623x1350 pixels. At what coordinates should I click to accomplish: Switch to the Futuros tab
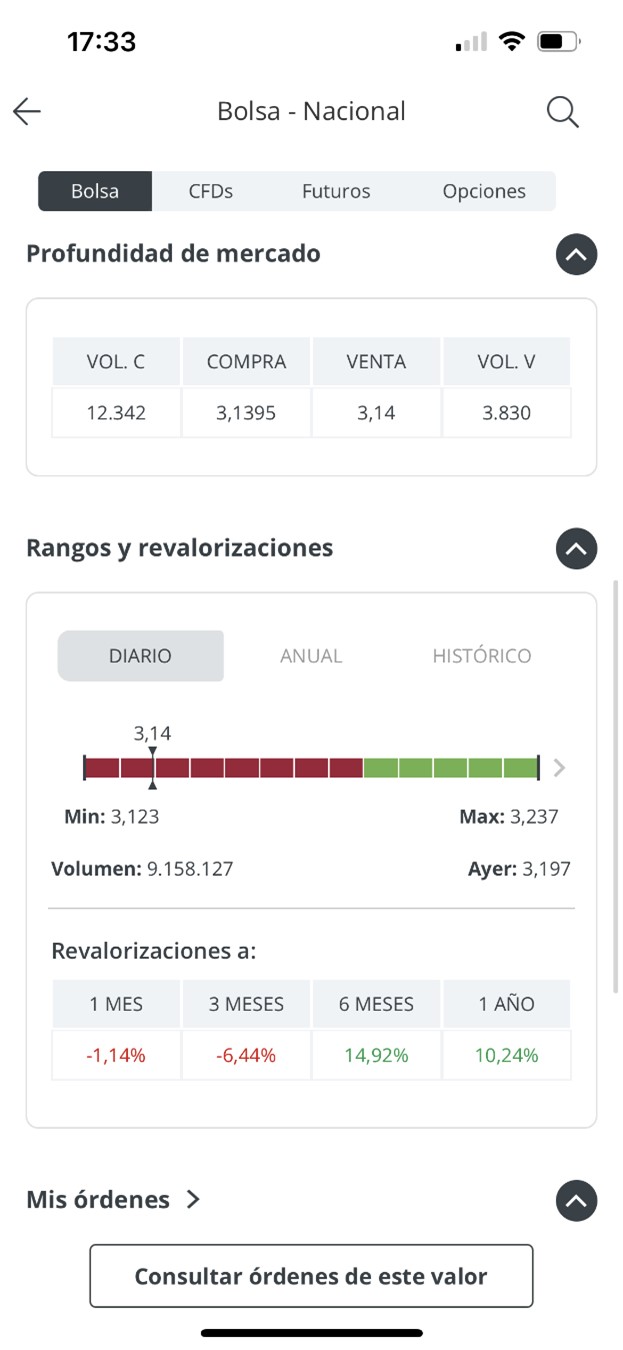click(x=336, y=191)
